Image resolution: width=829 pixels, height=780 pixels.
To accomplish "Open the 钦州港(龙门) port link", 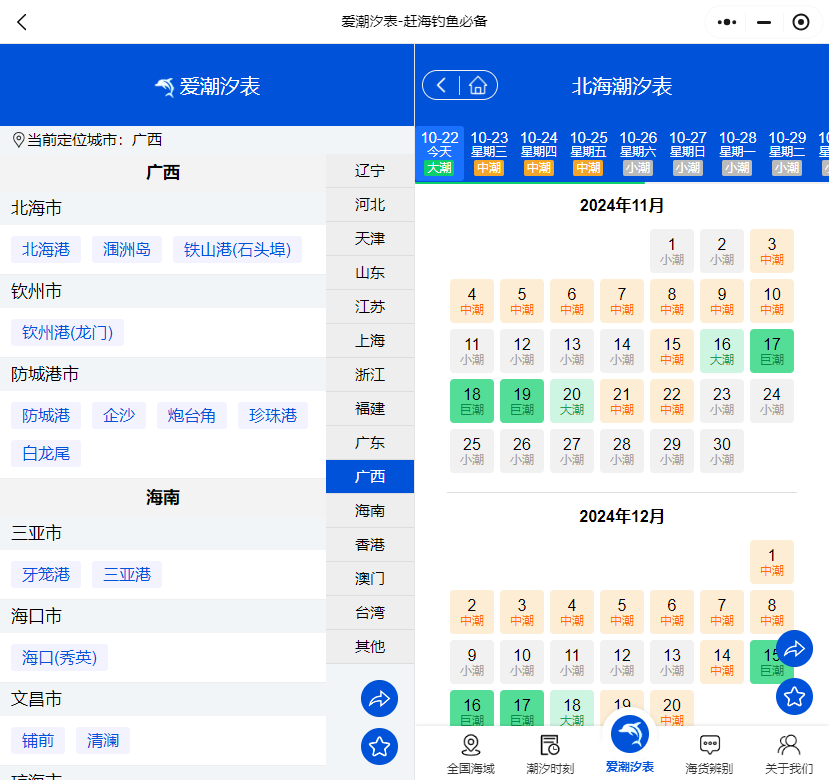I will (68, 333).
